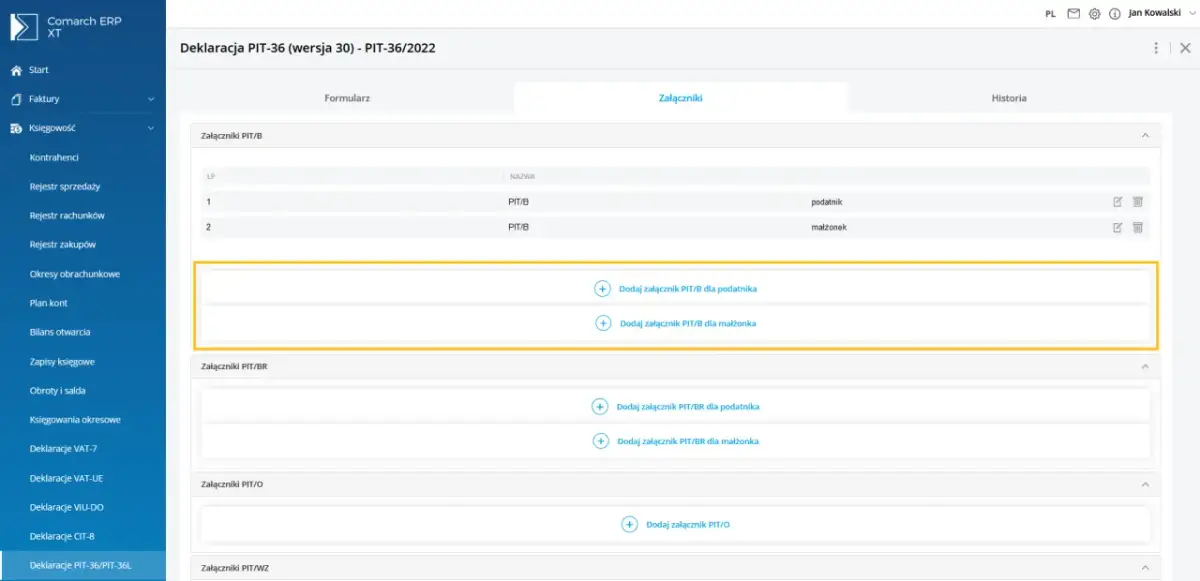Click Dodaj załącznik PIT/BR dla podatnika
Image resolution: width=1200 pixels, height=581 pixels.
point(688,407)
